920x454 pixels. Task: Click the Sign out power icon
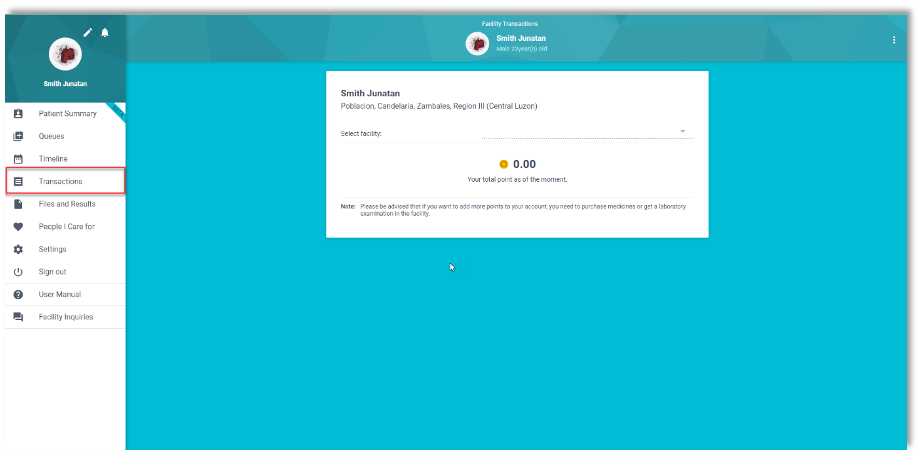pyautogui.click(x=18, y=272)
